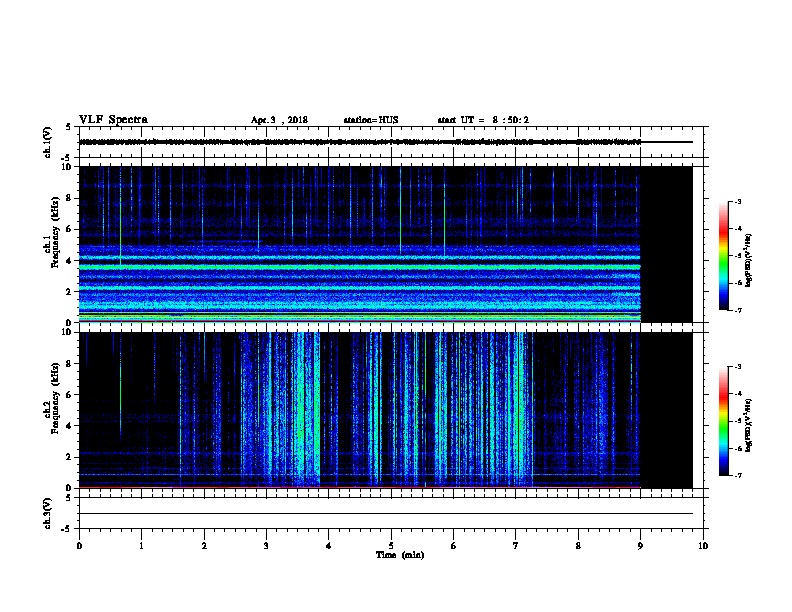Click the ch.1 color bar log(PSD) unit label
This screenshot has height=612, width=792.
[749, 260]
